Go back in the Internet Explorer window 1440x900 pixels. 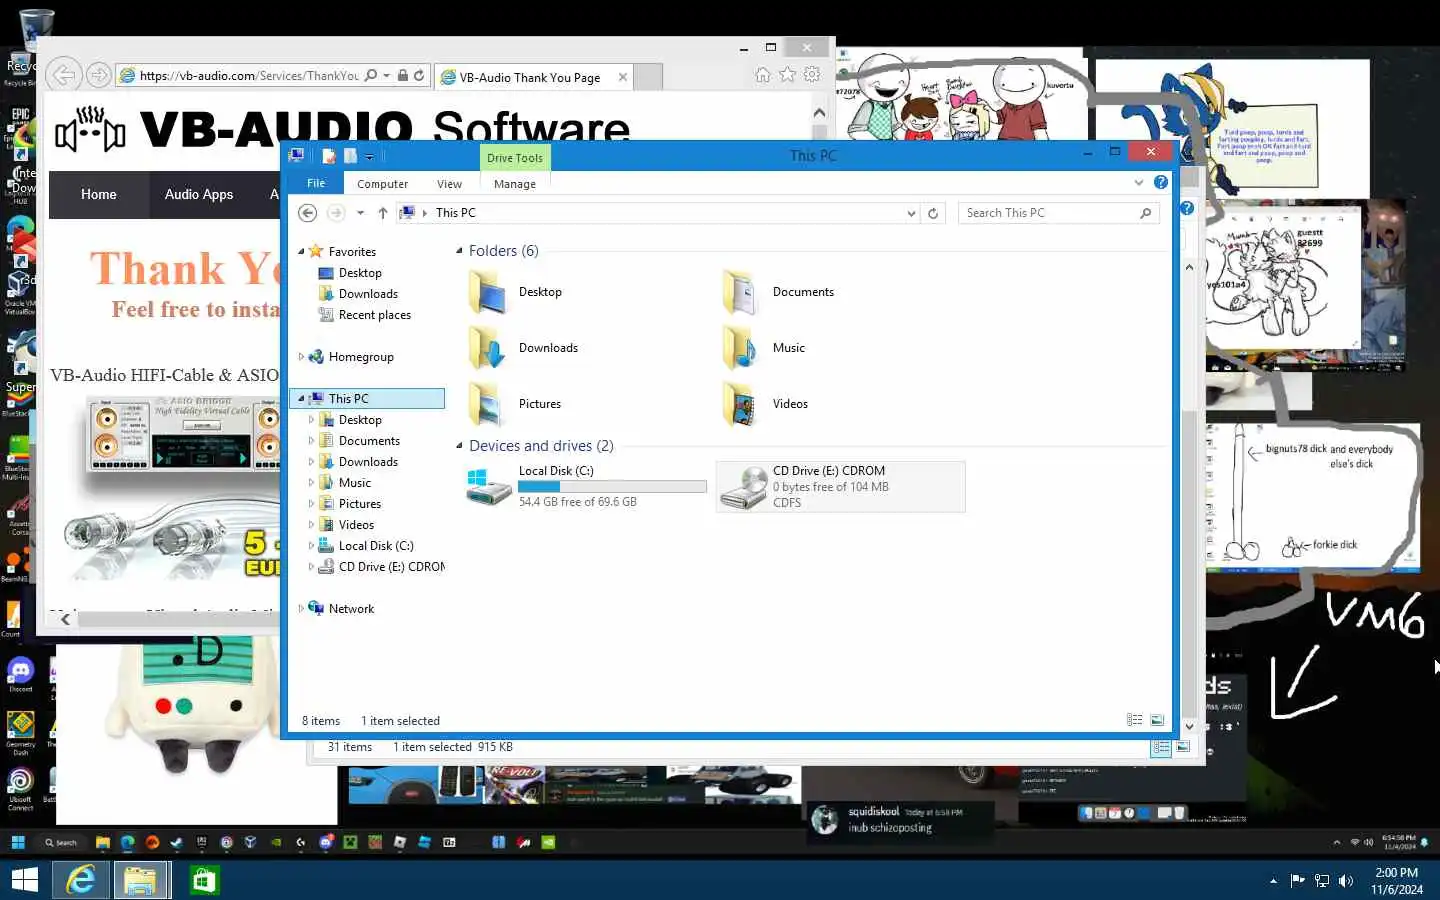pyautogui.click(x=64, y=75)
